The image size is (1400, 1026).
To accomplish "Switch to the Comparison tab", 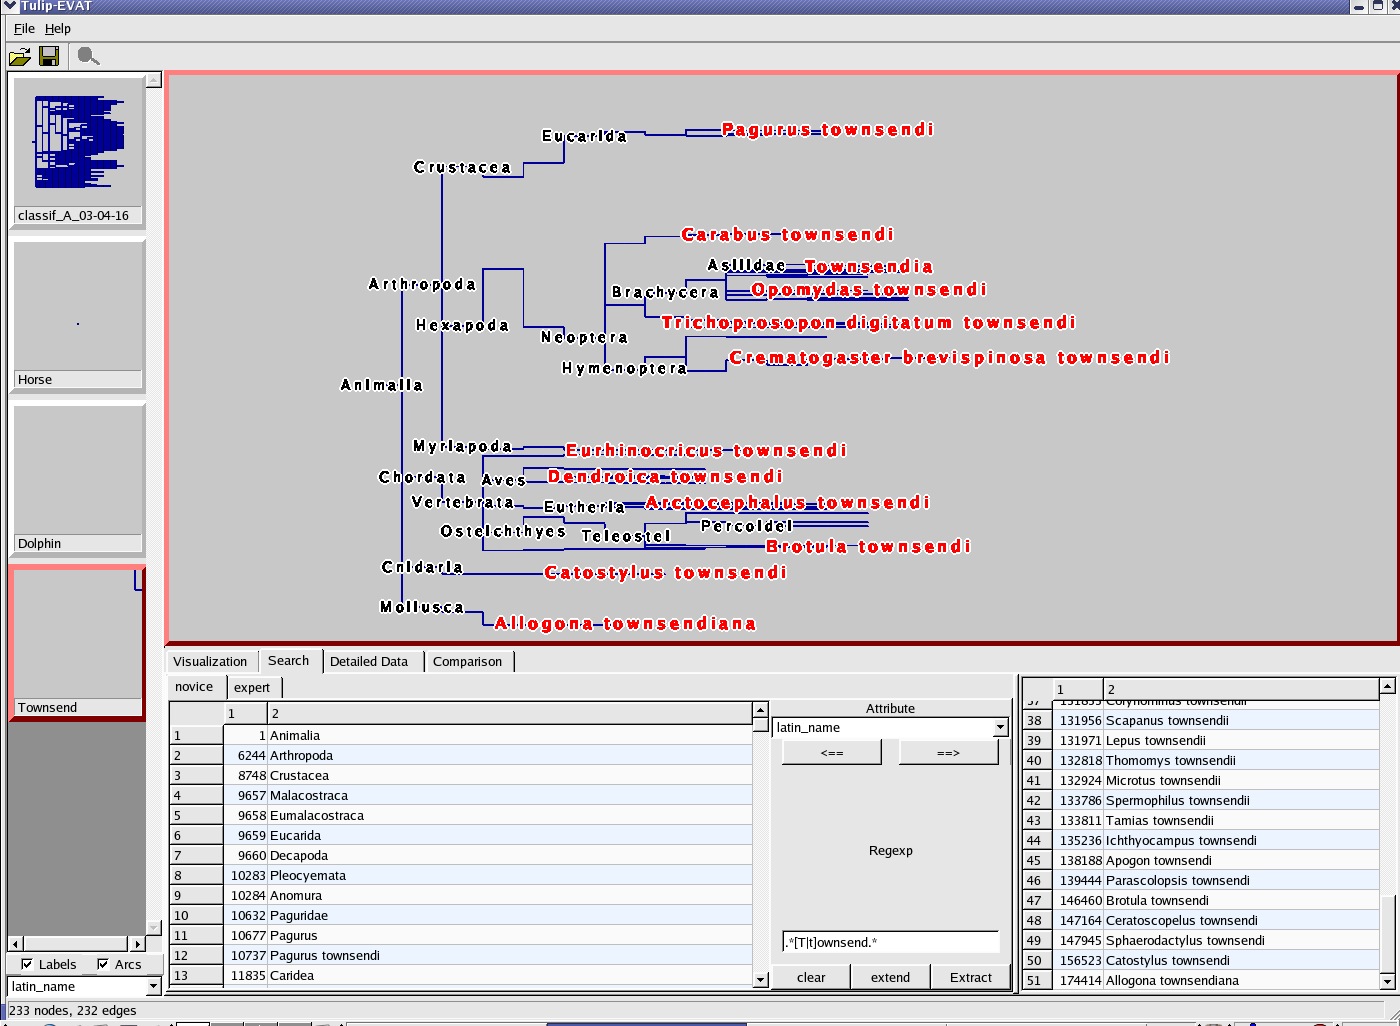I will (467, 662).
